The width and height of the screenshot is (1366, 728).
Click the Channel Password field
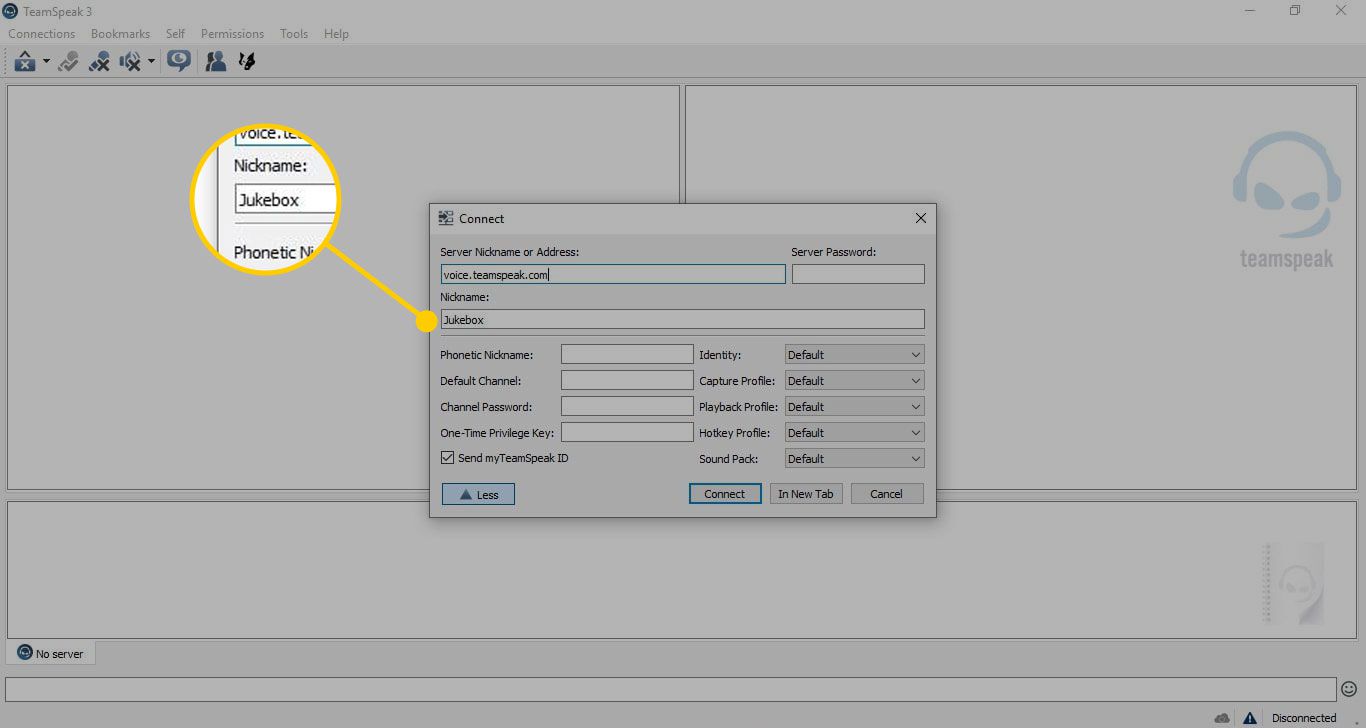(x=627, y=406)
